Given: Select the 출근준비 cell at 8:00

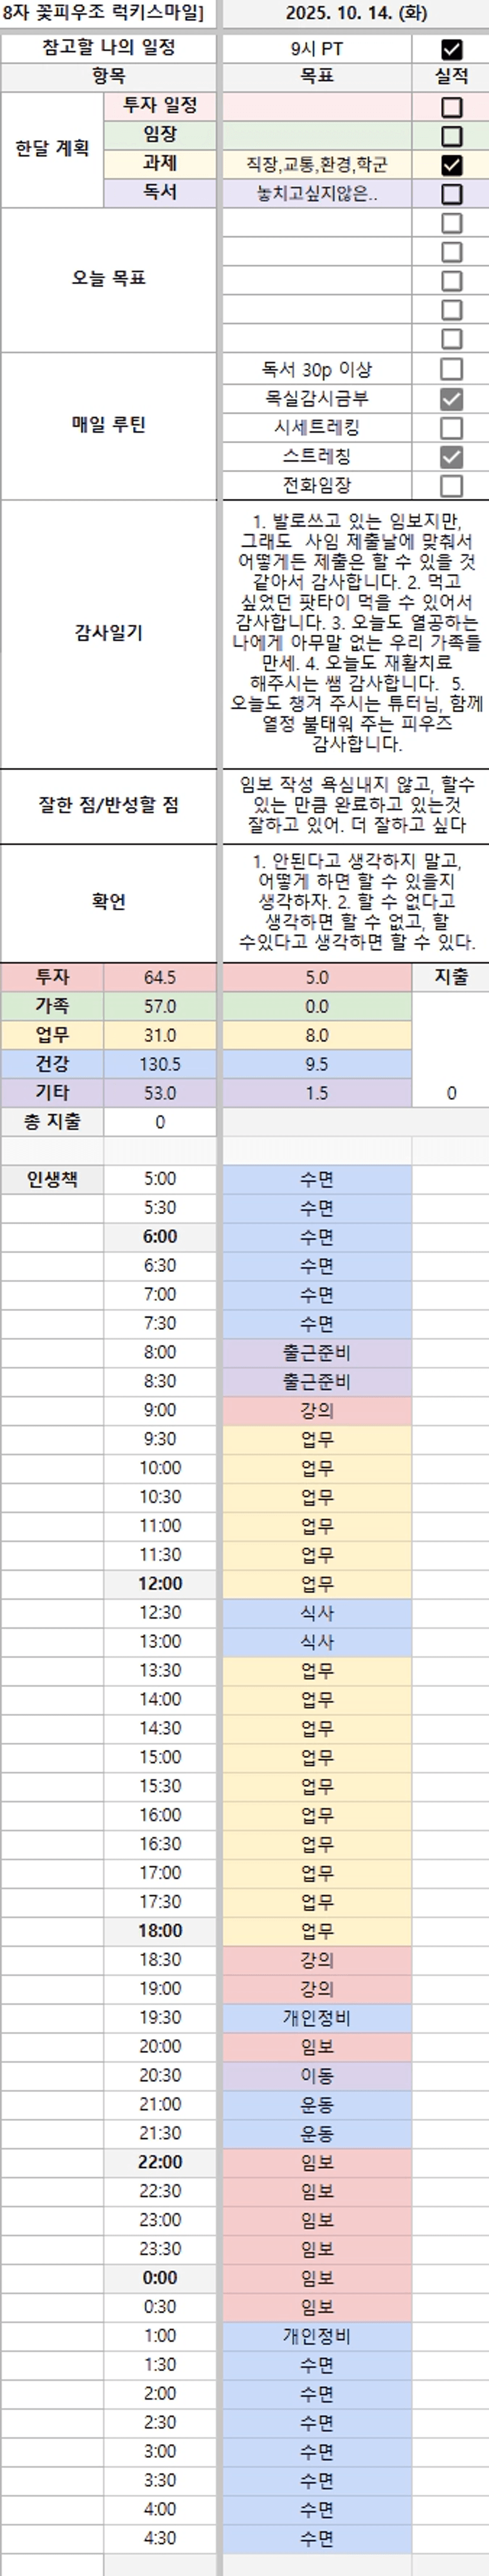Looking at the screenshot, I should tap(316, 1352).
